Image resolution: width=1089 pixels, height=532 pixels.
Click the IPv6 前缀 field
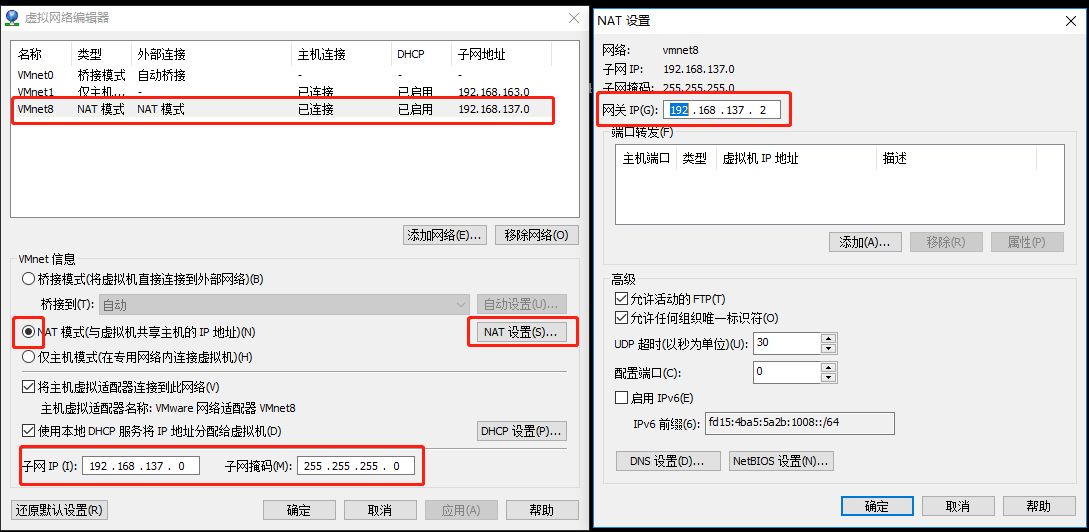pyautogui.click(x=799, y=423)
